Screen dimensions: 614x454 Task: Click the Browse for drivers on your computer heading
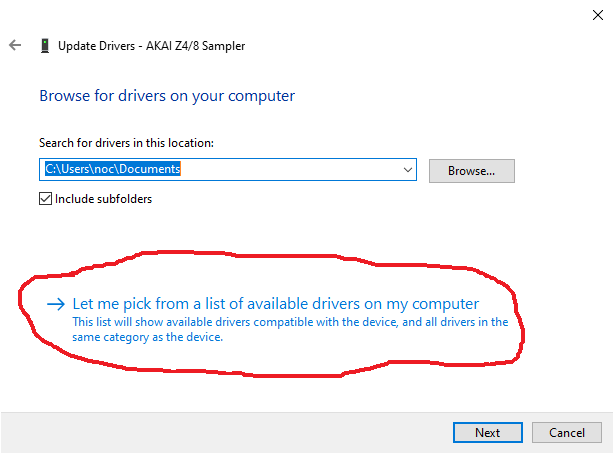point(167,96)
